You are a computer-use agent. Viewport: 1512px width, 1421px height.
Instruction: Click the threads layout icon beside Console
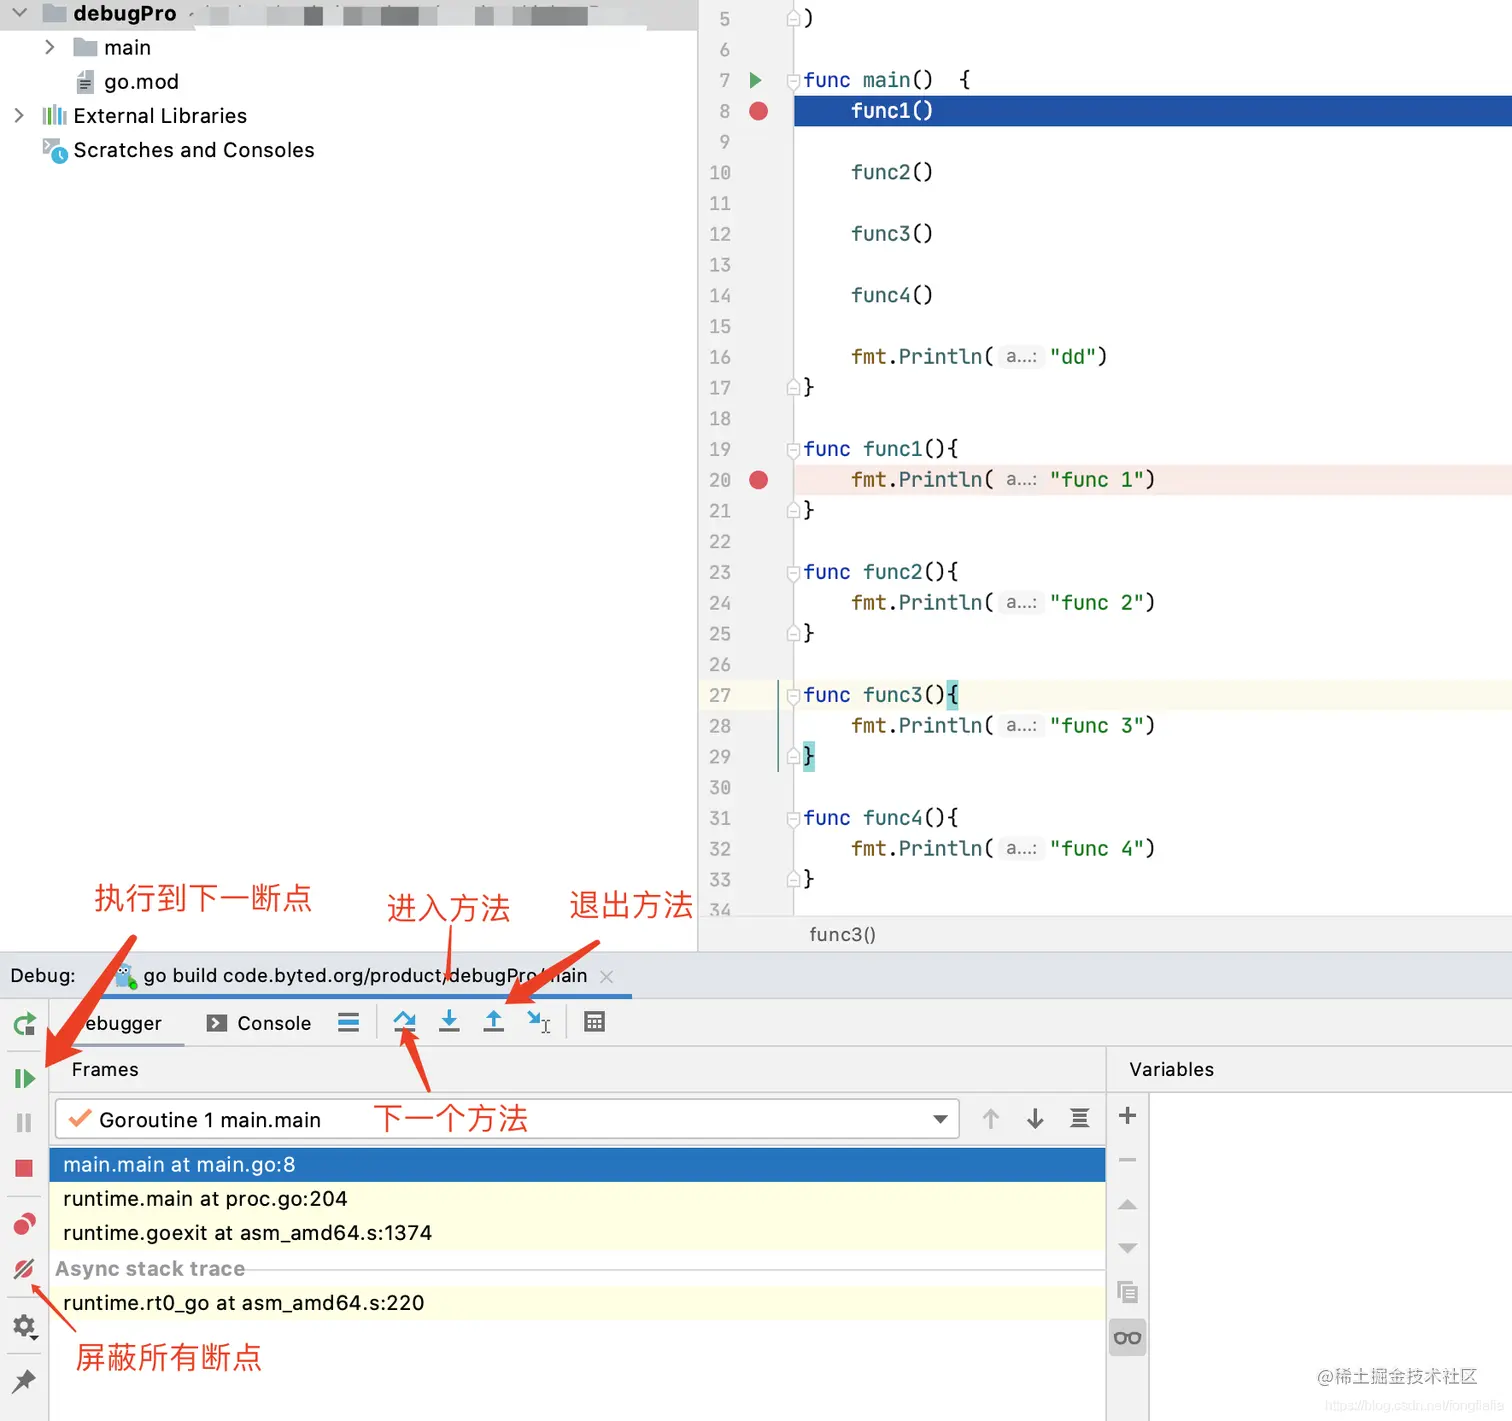348,1022
